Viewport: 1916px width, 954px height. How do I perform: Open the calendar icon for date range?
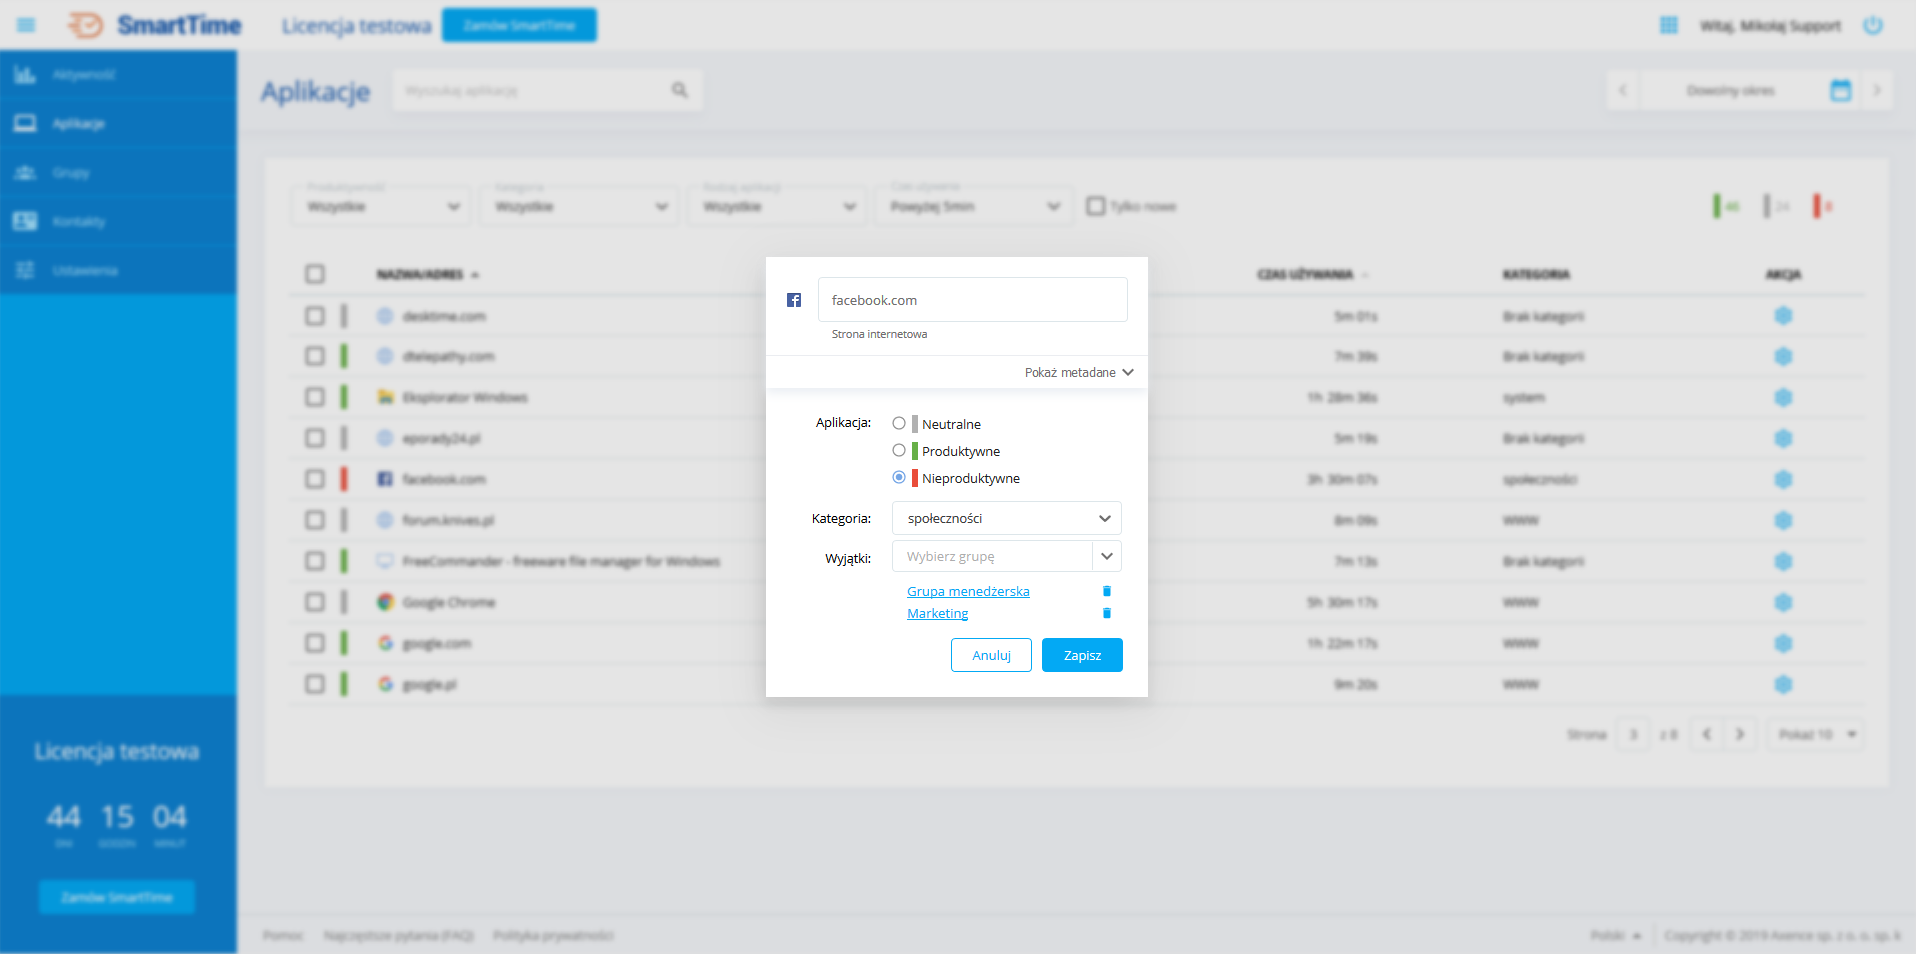tap(1840, 90)
